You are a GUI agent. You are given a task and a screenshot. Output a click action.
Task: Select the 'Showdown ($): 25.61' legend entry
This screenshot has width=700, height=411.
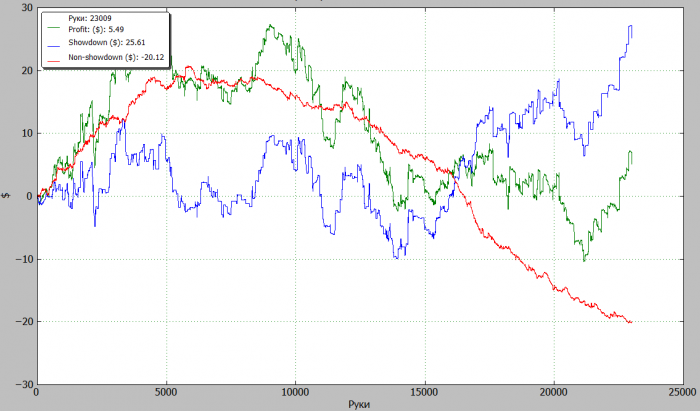(107, 43)
